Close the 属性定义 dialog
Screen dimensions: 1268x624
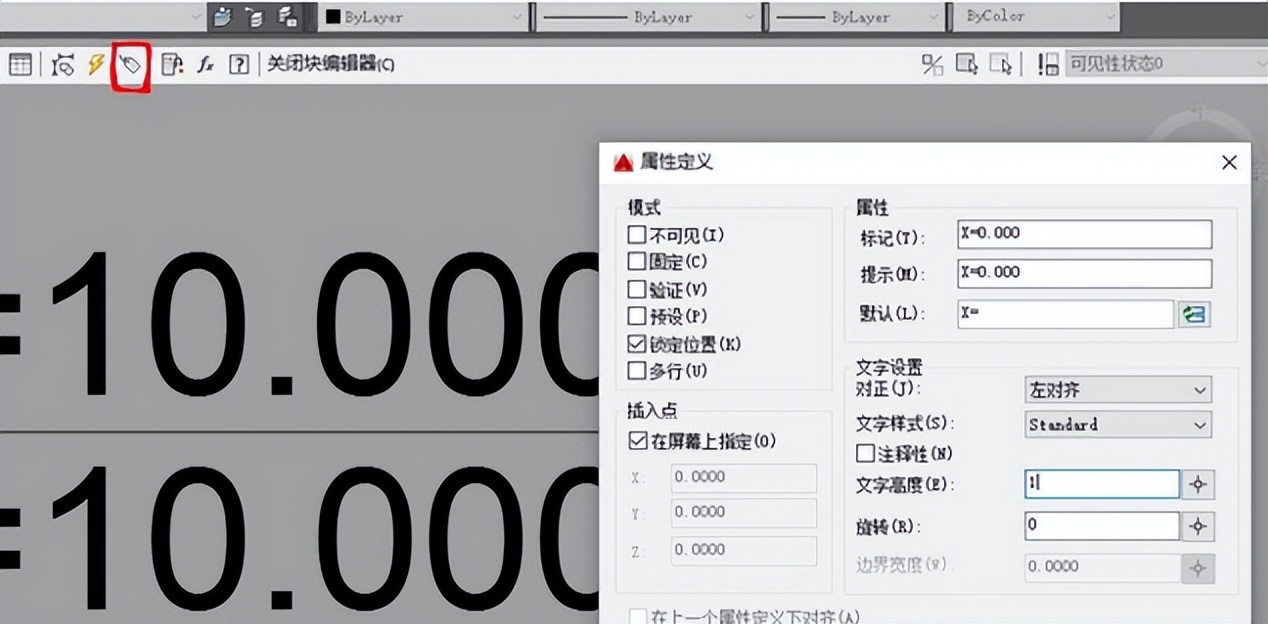(x=1229, y=162)
